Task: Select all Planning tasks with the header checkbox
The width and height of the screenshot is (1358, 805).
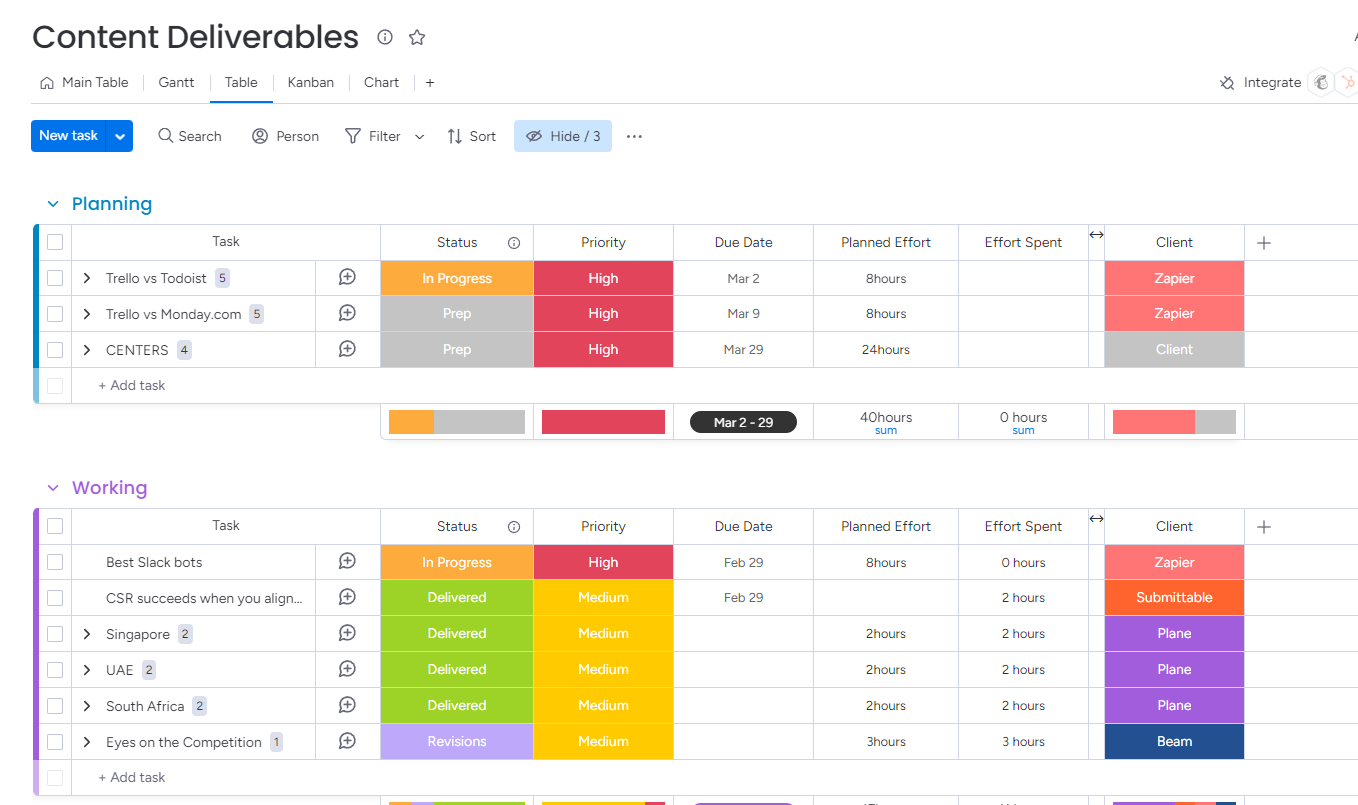Action: 55,241
